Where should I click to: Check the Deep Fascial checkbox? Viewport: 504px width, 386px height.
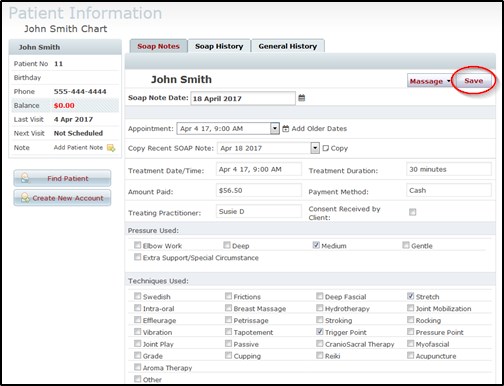[320, 296]
